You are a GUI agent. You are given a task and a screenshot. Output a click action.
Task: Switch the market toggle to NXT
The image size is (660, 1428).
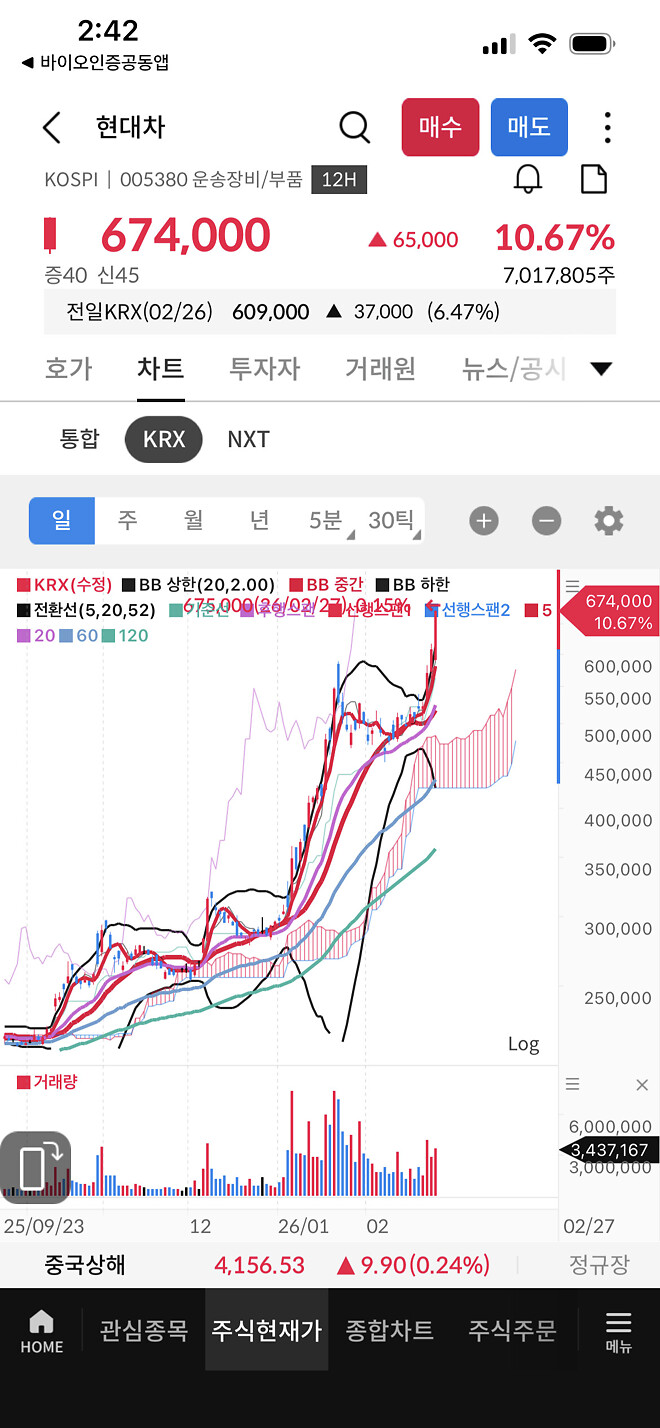point(248,439)
